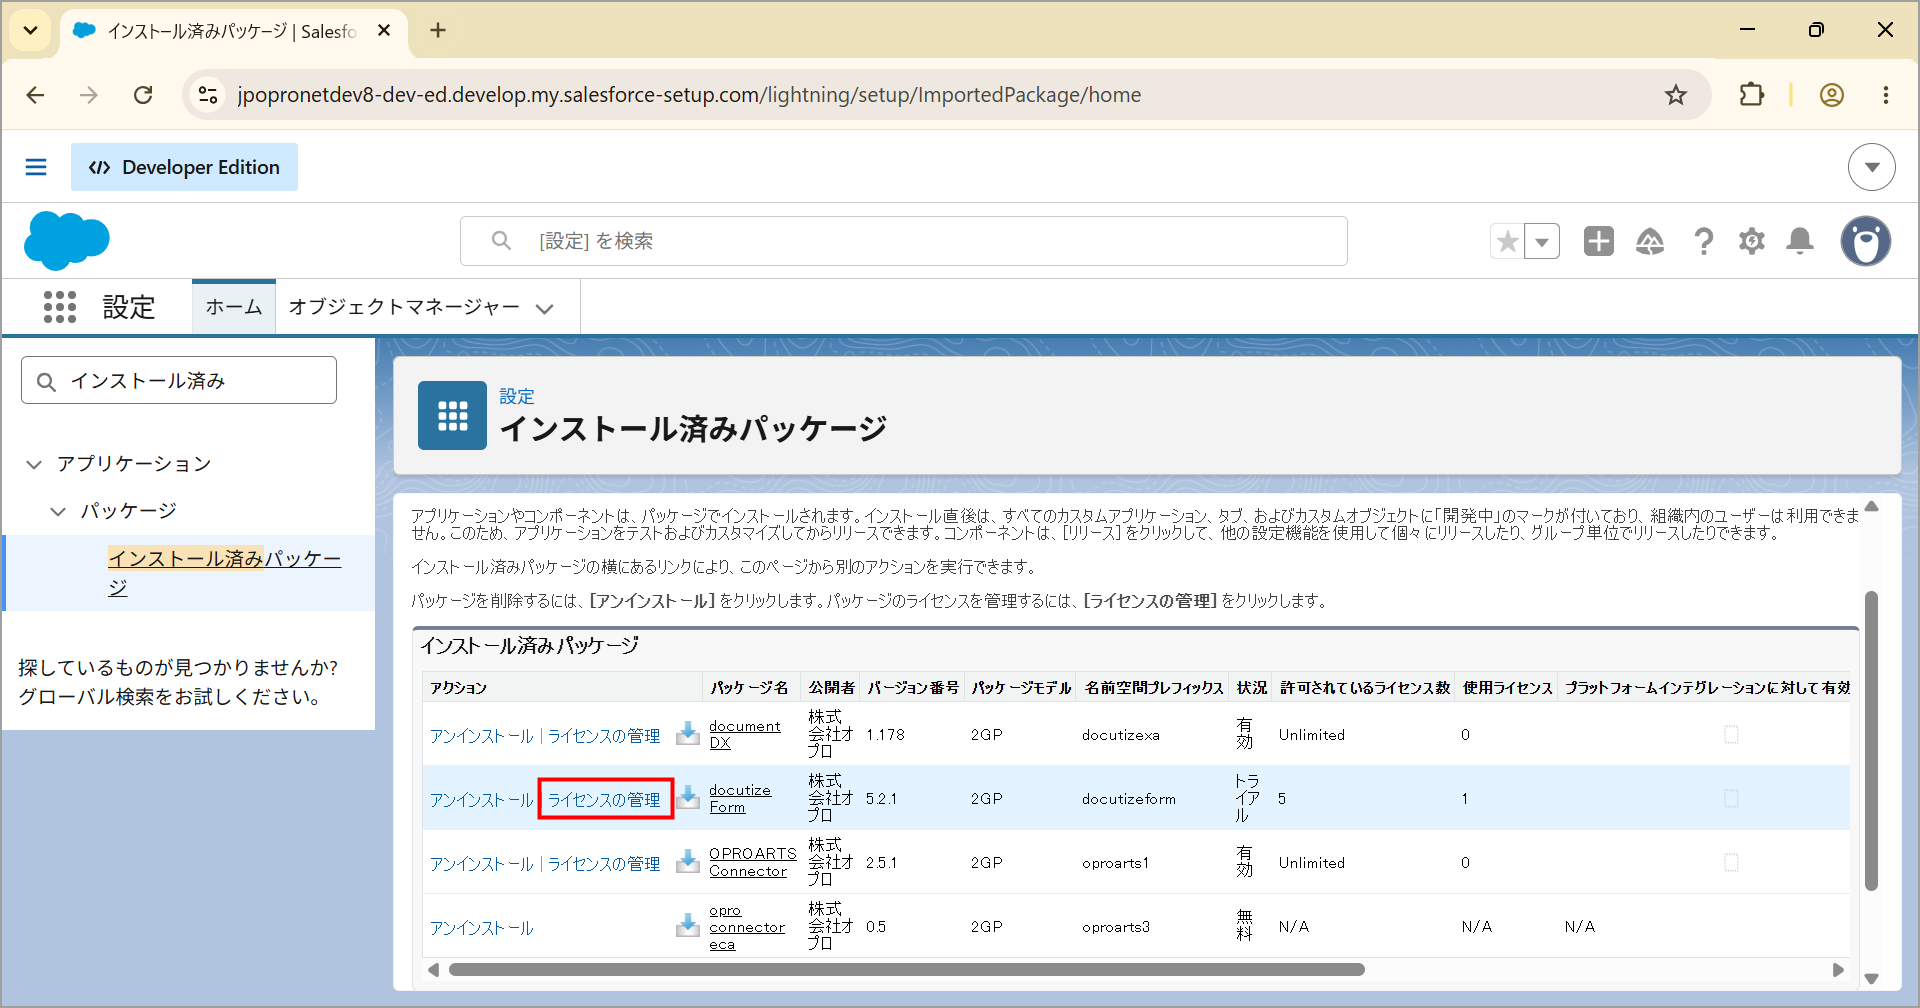Click the favorites star icon
This screenshot has width=1920, height=1008.
(1508, 241)
